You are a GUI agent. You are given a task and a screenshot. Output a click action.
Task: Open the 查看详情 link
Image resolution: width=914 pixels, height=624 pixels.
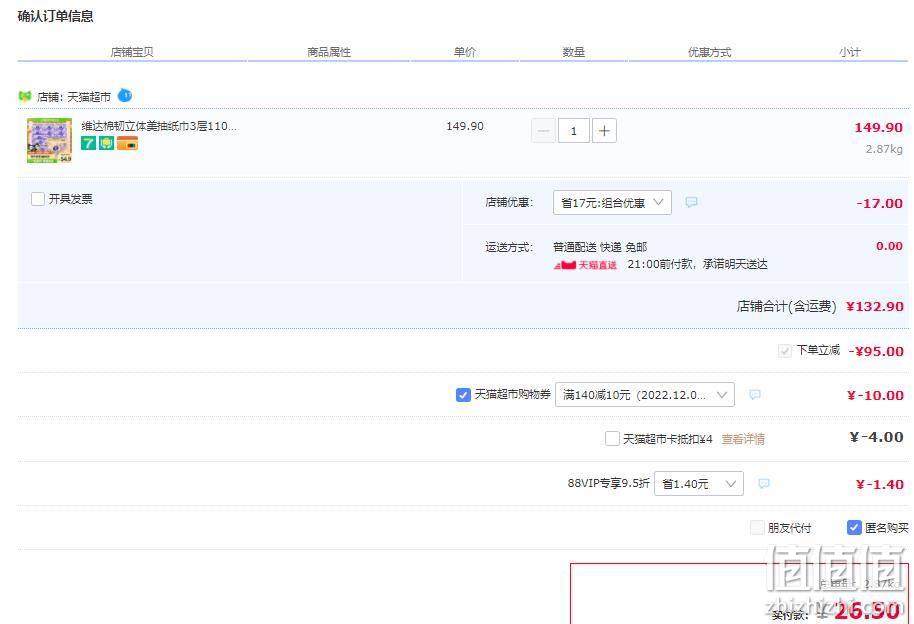pyautogui.click(x=743, y=439)
